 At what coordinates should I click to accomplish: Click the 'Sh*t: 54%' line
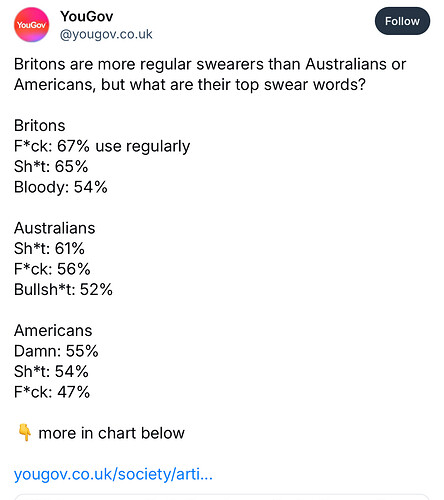[x=51, y=372]
